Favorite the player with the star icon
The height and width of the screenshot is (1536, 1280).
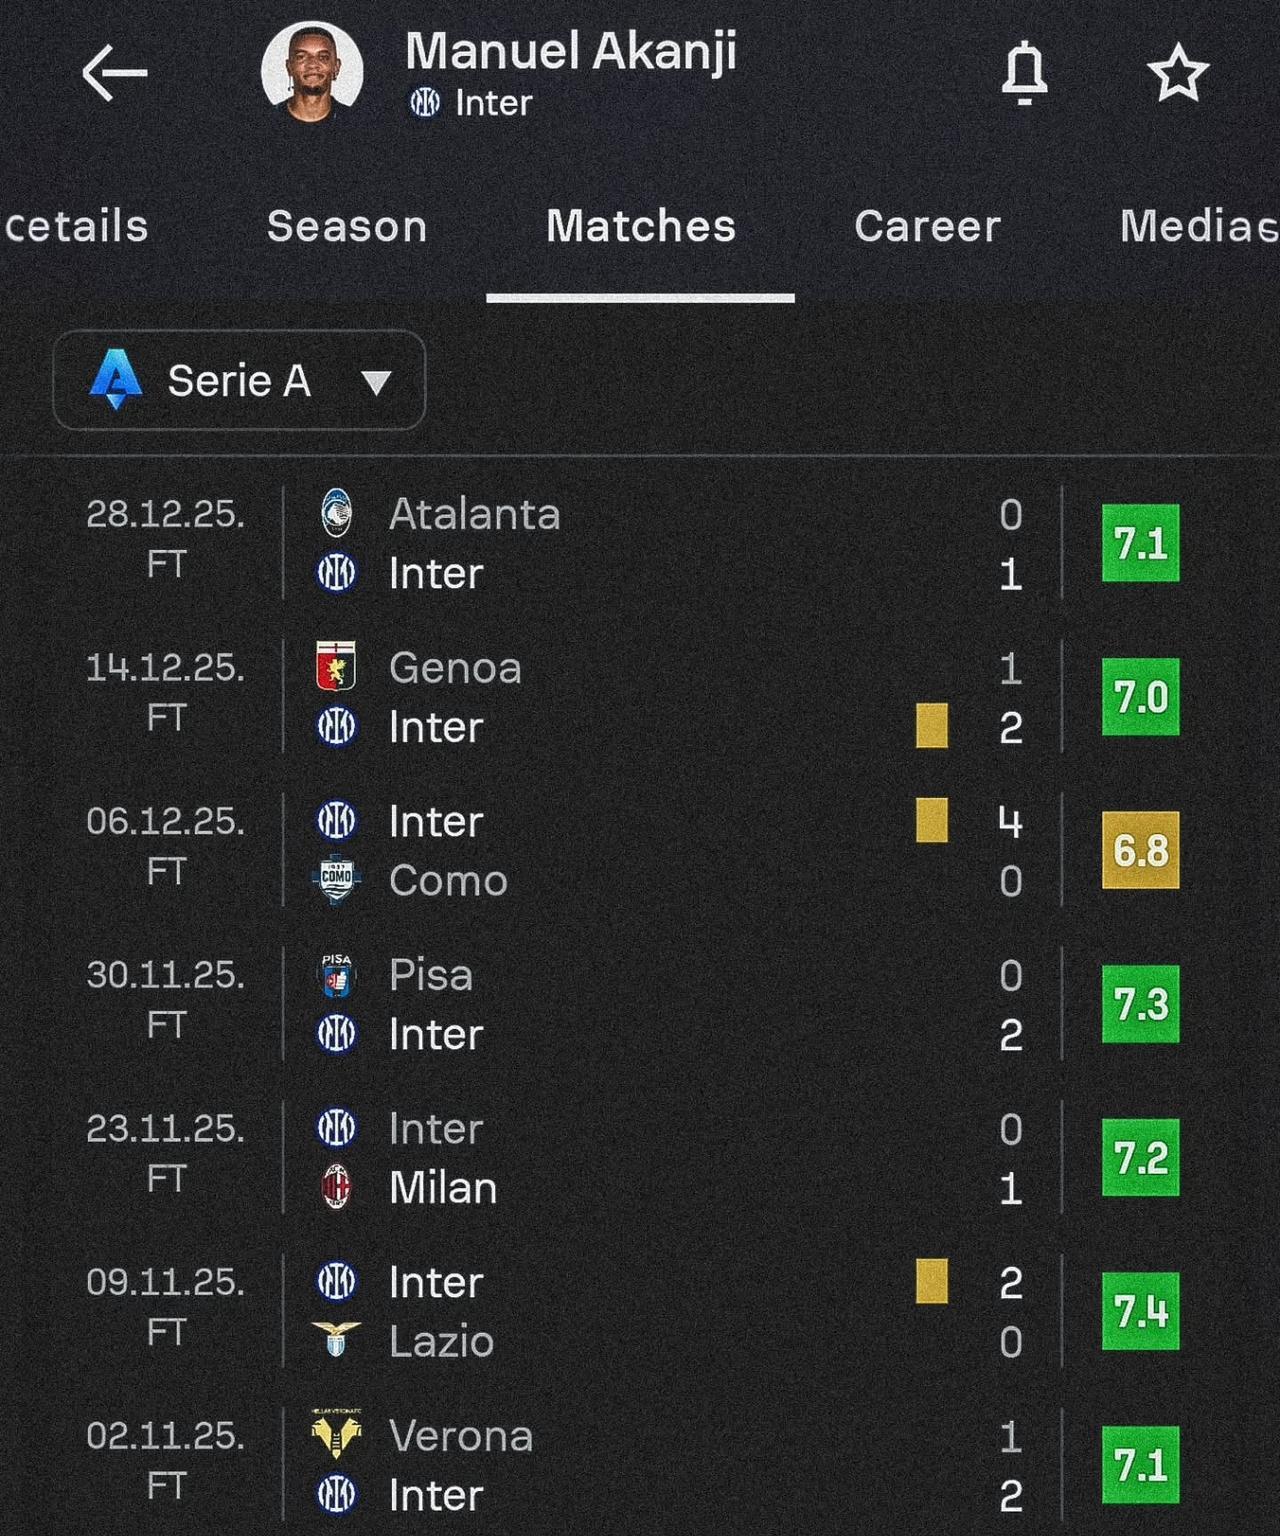(x=1178, y=73)
